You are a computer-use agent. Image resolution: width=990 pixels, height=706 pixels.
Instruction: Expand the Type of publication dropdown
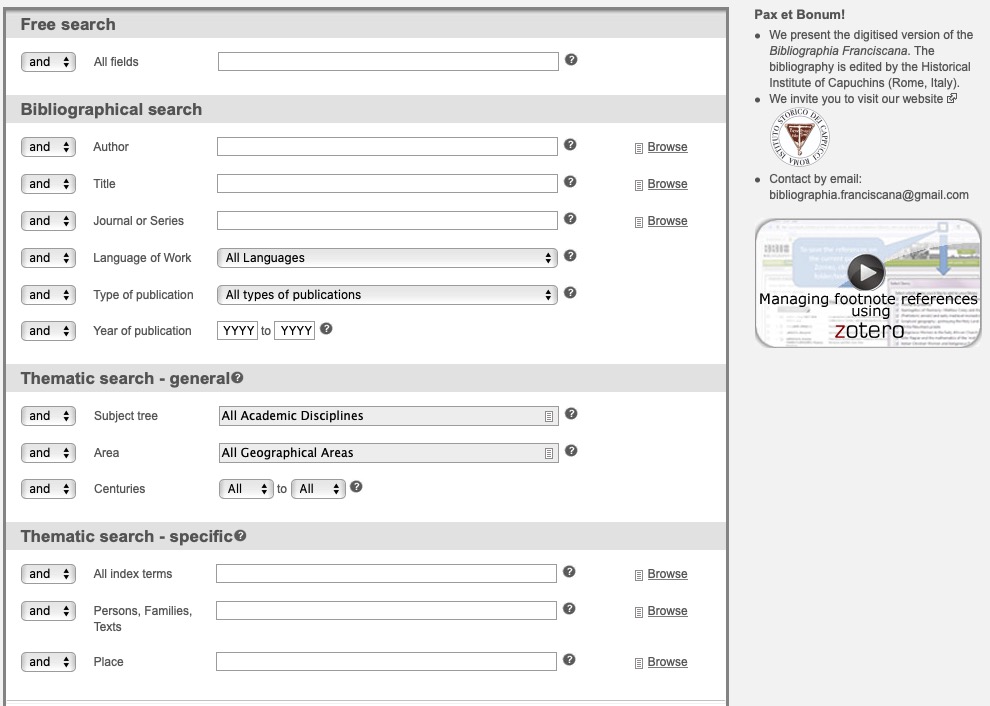pos(386,295)
